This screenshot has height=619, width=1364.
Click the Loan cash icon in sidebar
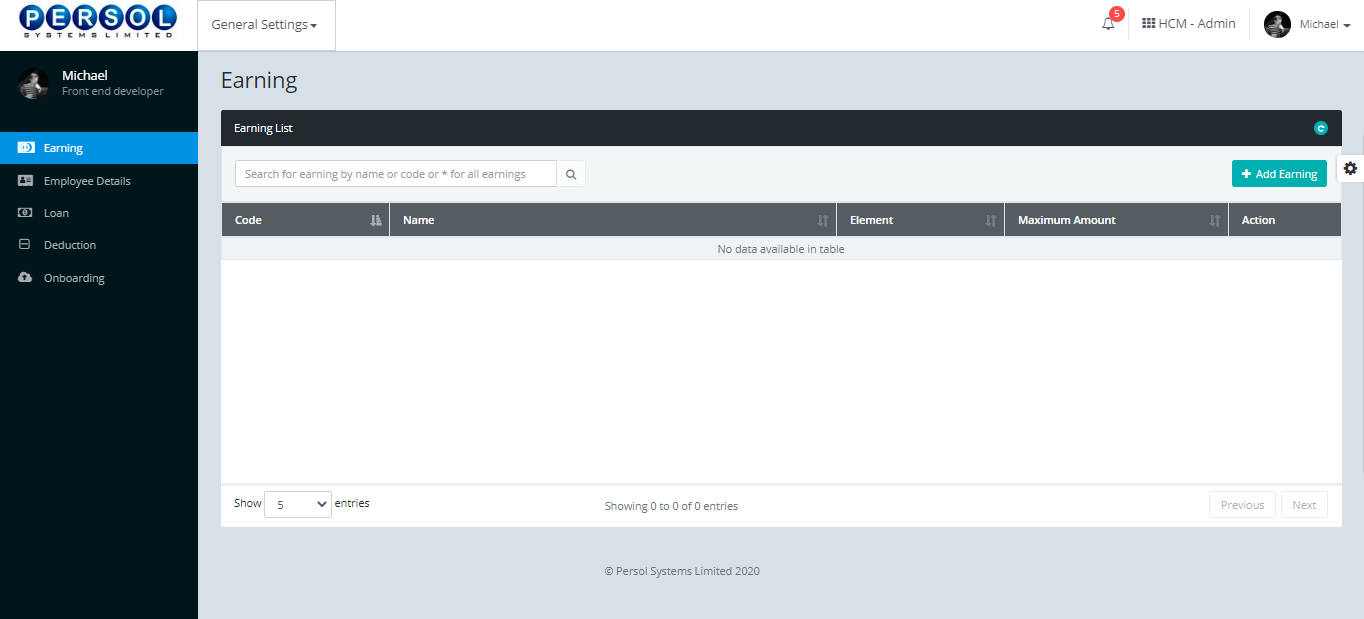(x=26, y=213)
